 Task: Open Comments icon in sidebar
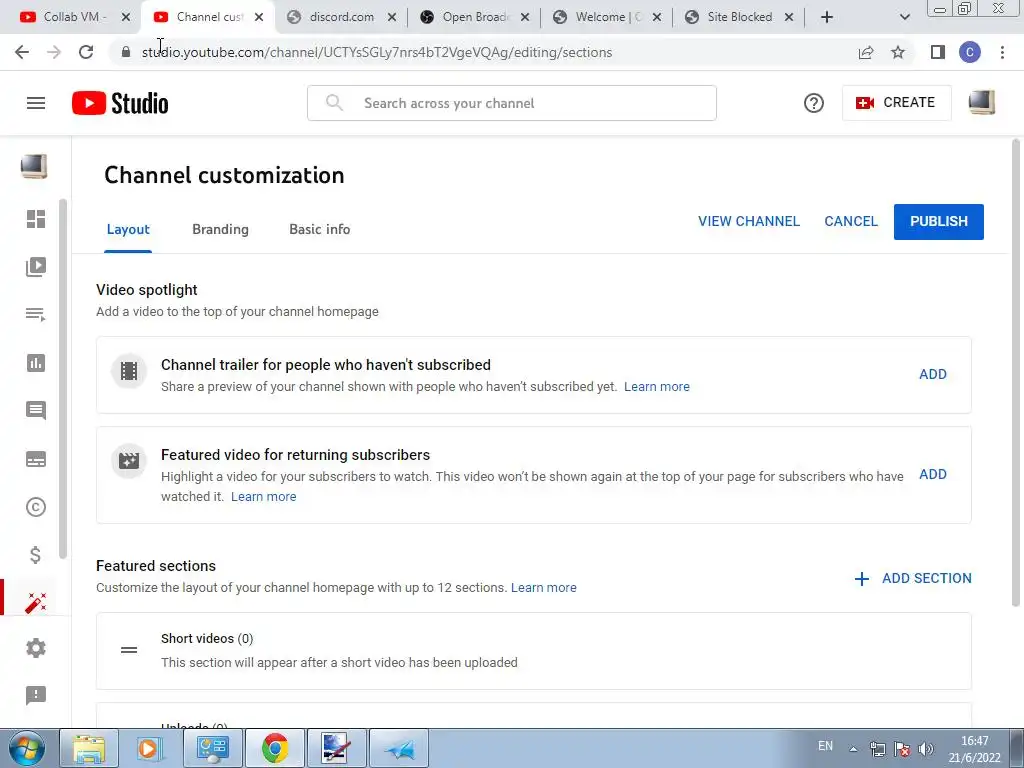tap(36, 411)
